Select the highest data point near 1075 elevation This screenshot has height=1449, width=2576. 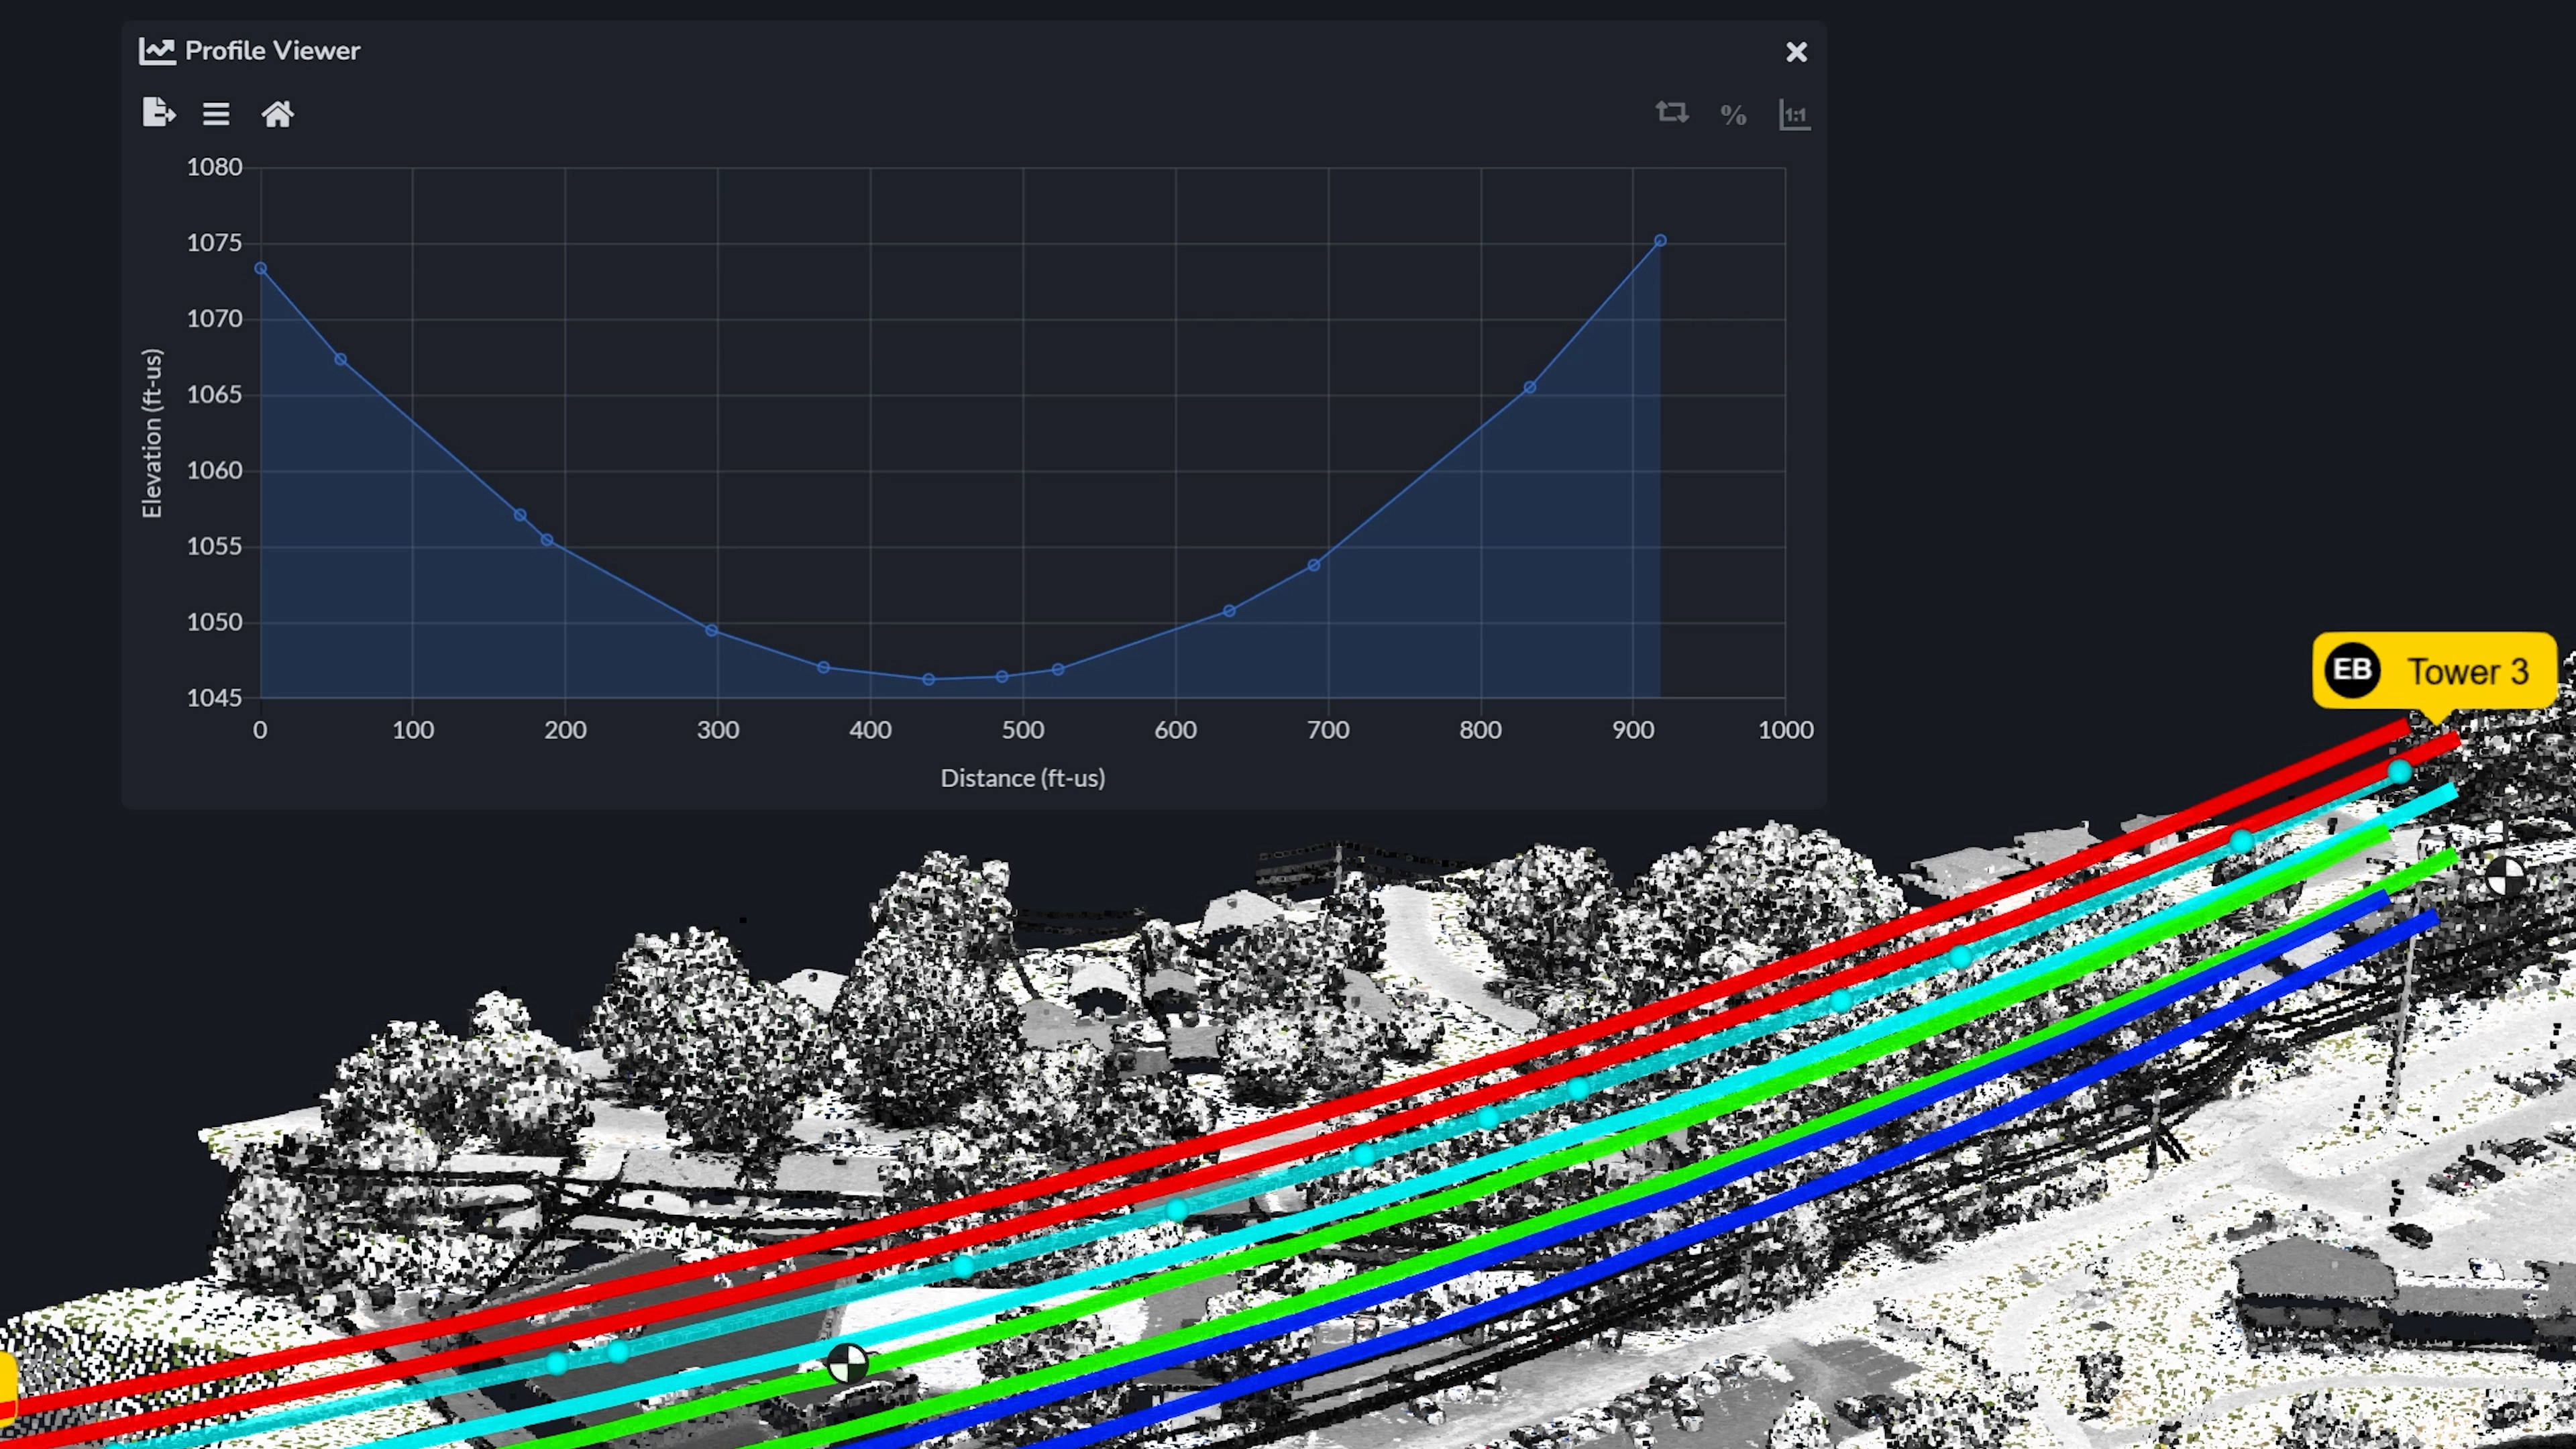tap(1660, 241)
